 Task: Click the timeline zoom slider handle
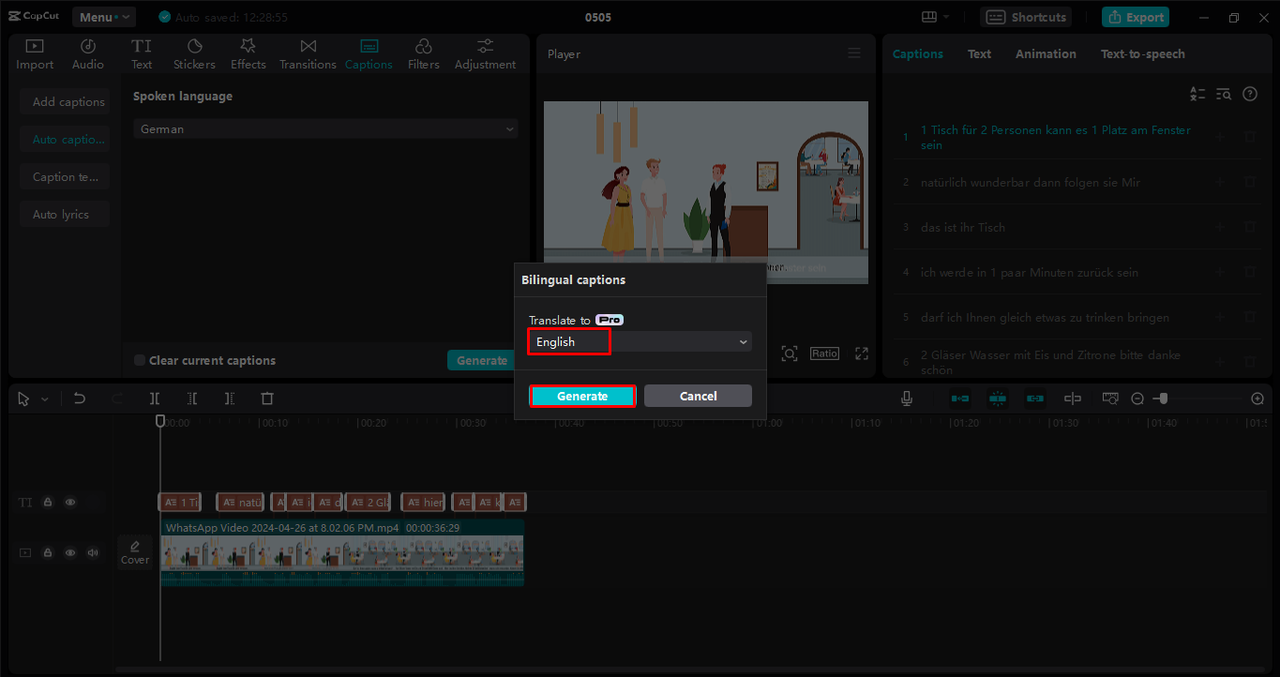coord(1162,398)
